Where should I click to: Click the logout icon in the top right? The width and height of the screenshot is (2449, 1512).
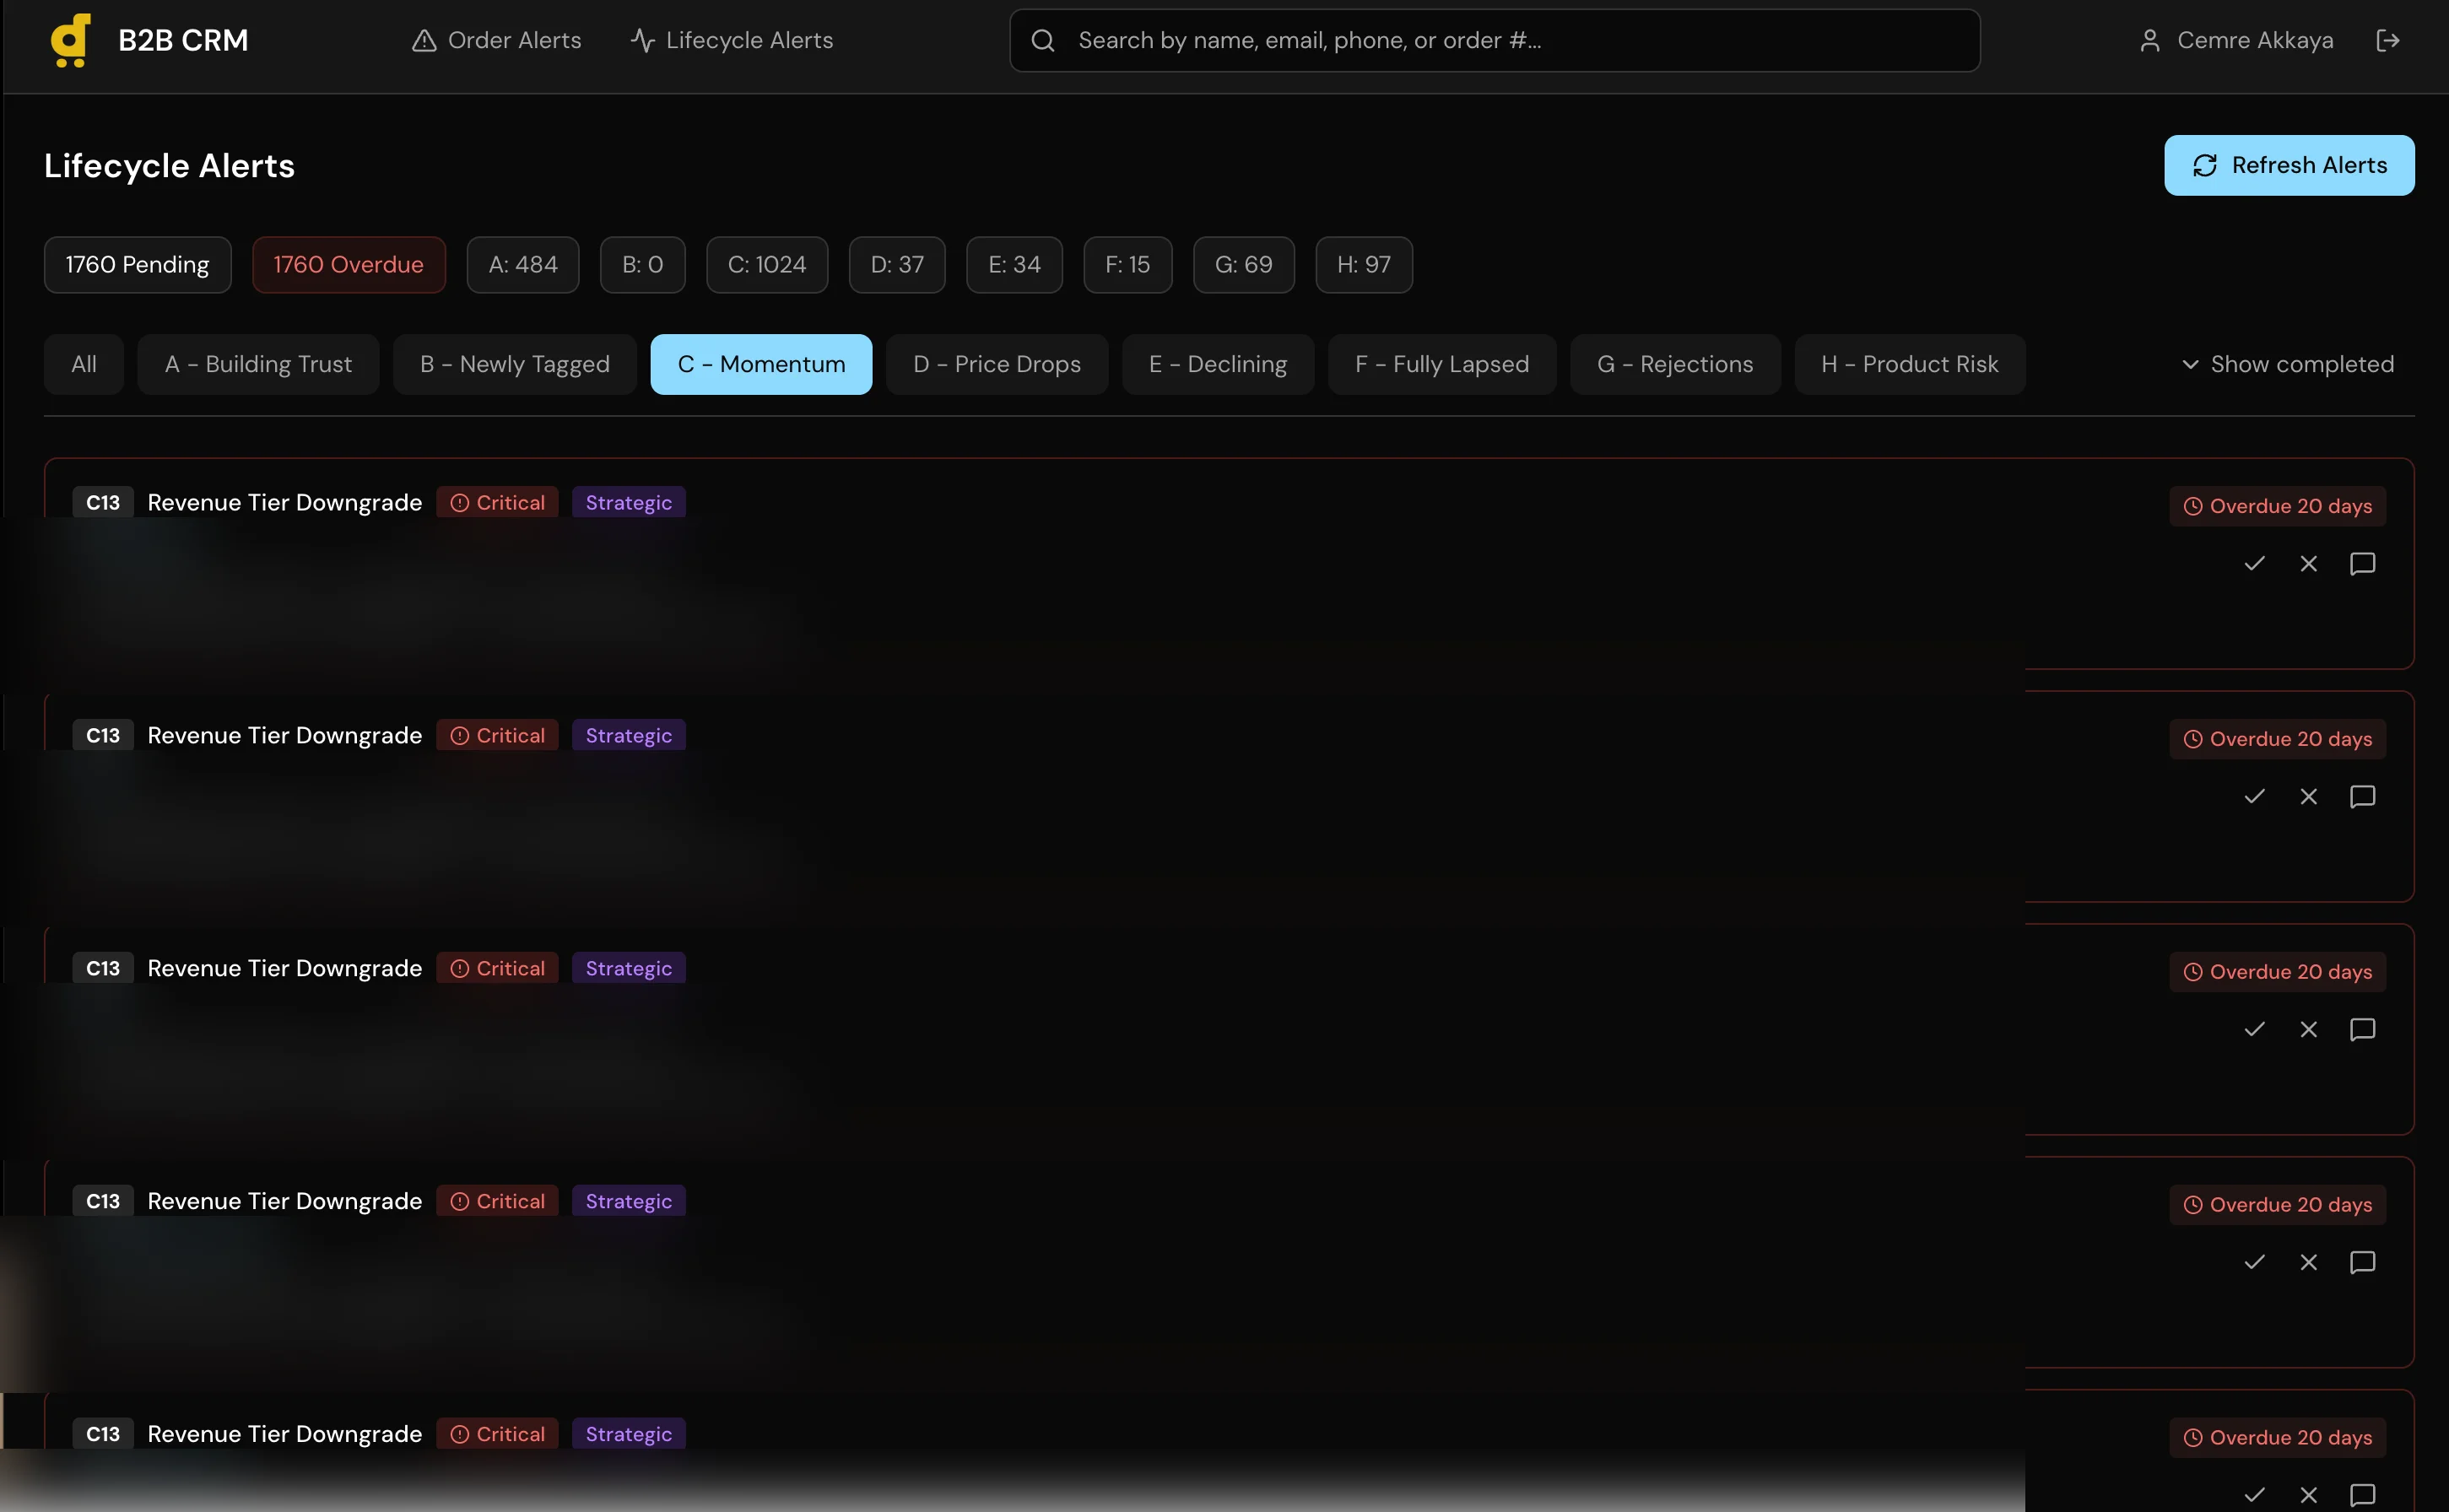pyautogui.click(x=2390, y=40)
